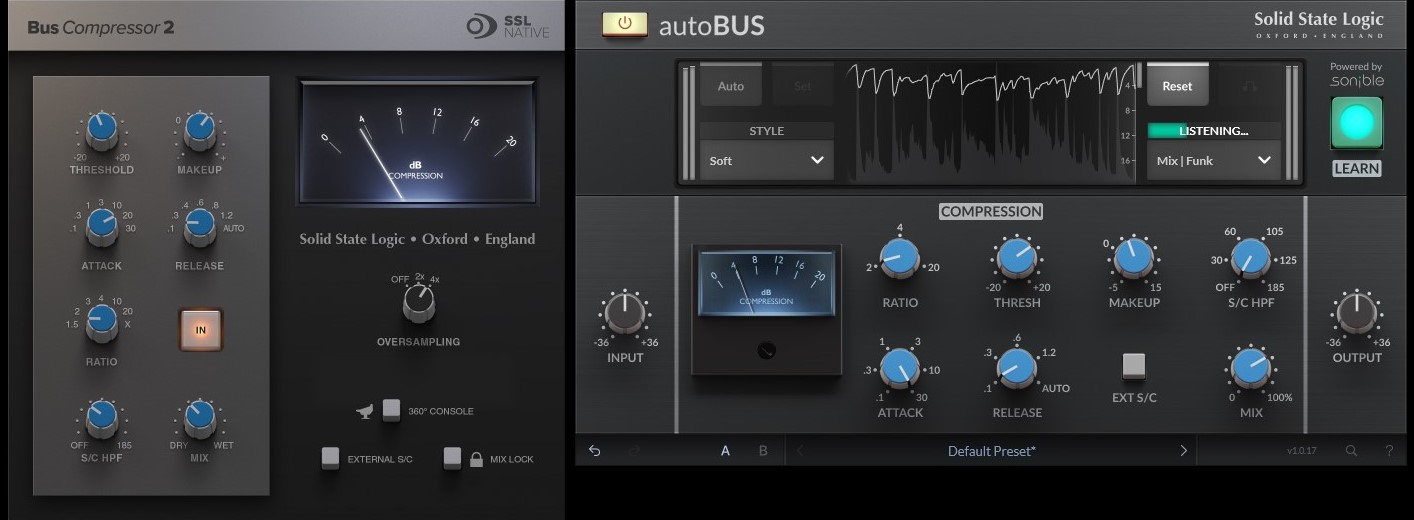Toggle the orange IN compressor switch
The image size is (1414, 520).
point(200,329)
